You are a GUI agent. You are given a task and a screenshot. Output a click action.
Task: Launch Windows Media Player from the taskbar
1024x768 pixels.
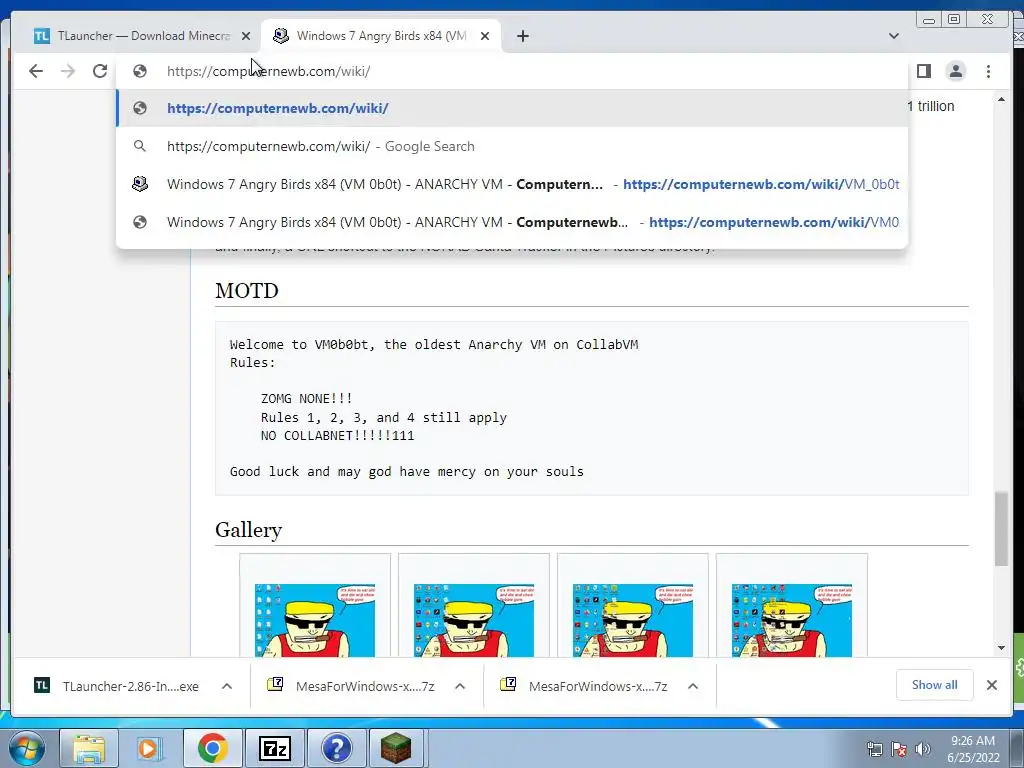pyautogui.click(x=150, y=748)
